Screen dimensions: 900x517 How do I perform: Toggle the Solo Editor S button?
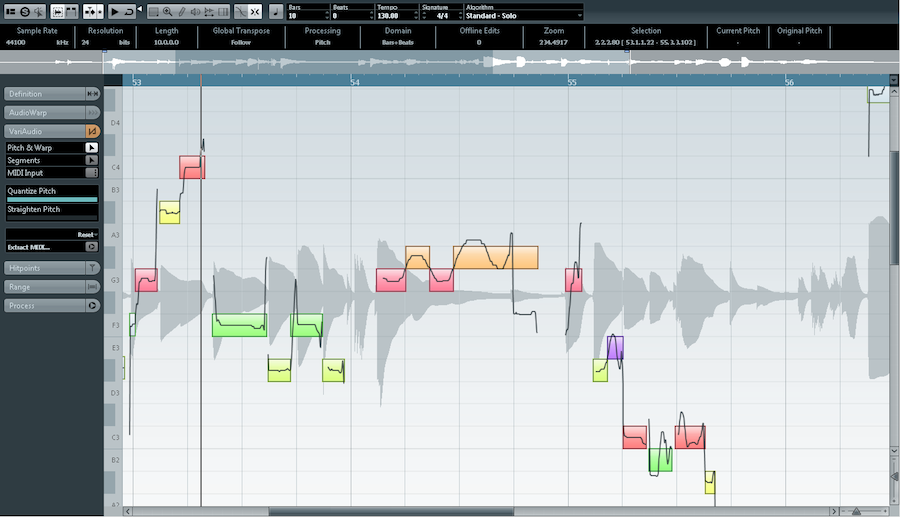click(x=25, y=11)
